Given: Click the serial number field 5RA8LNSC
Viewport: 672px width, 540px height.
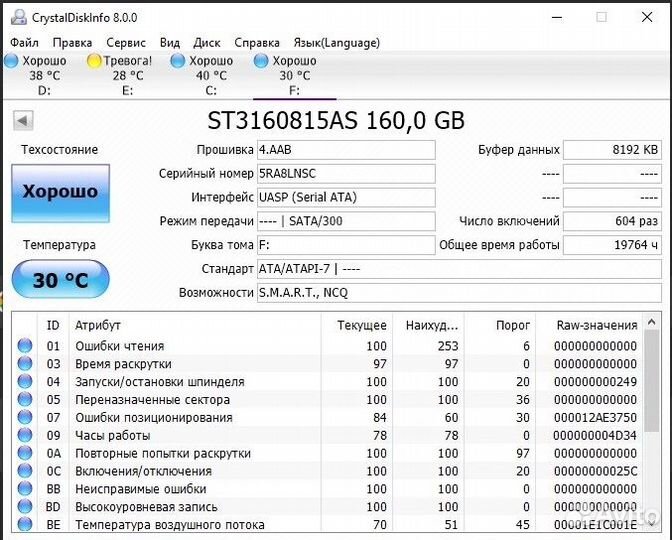Looking at the screenshot, I should coord(346,174).
